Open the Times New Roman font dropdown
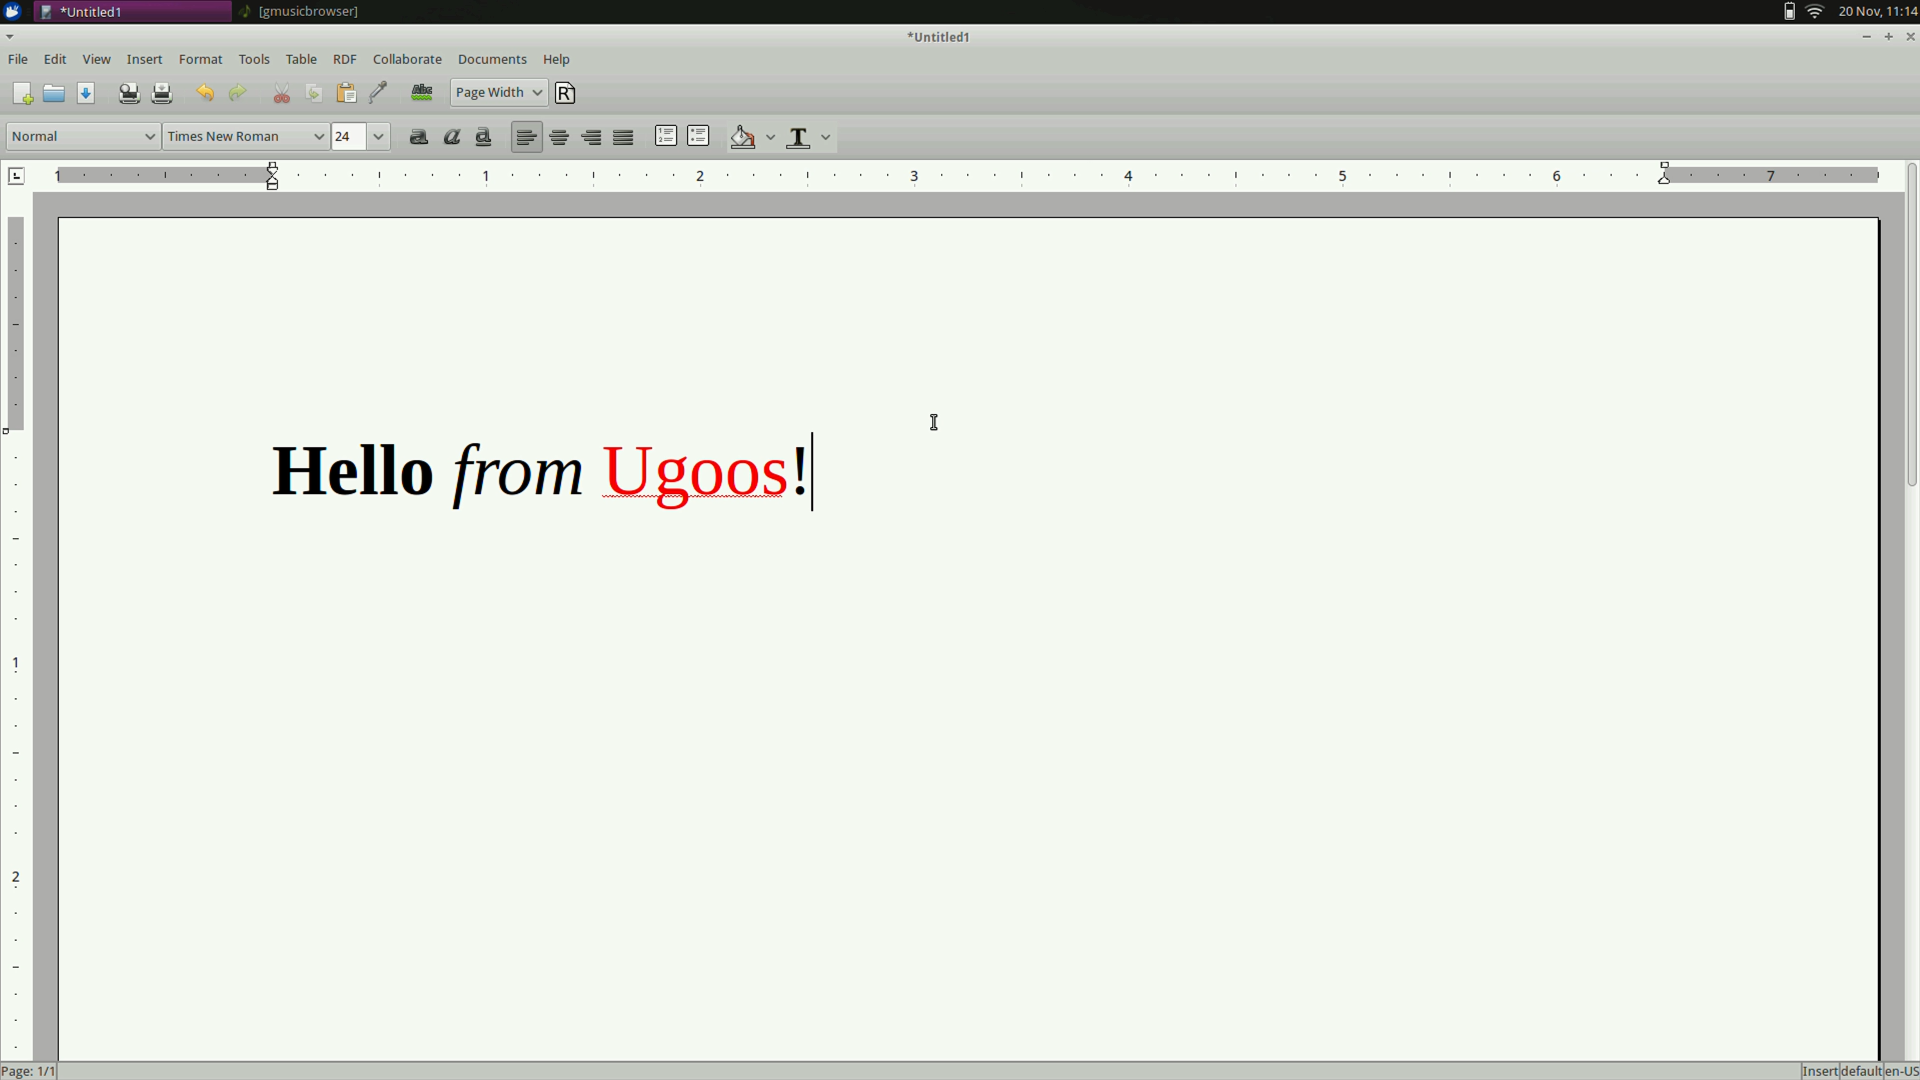The image size is (1920, 1080). coord(246,137)
